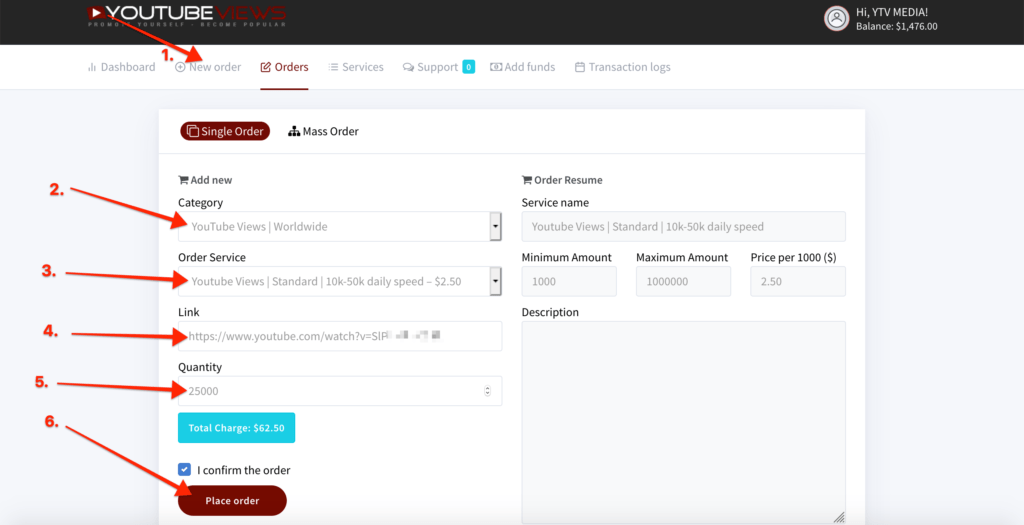This screenshot has height=525, width=1024.
Task: Click the Service name field
Action: pos(683,227)
